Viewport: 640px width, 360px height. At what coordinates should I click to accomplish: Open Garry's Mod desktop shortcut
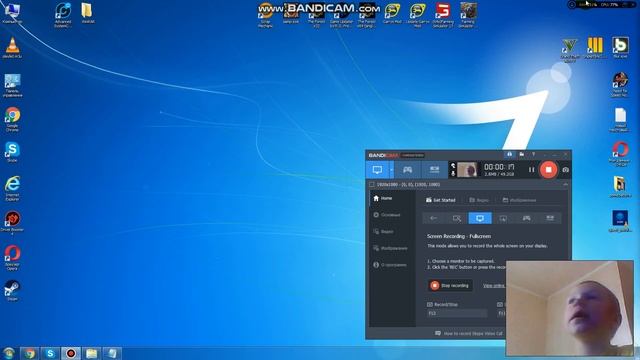coord(392,13)
